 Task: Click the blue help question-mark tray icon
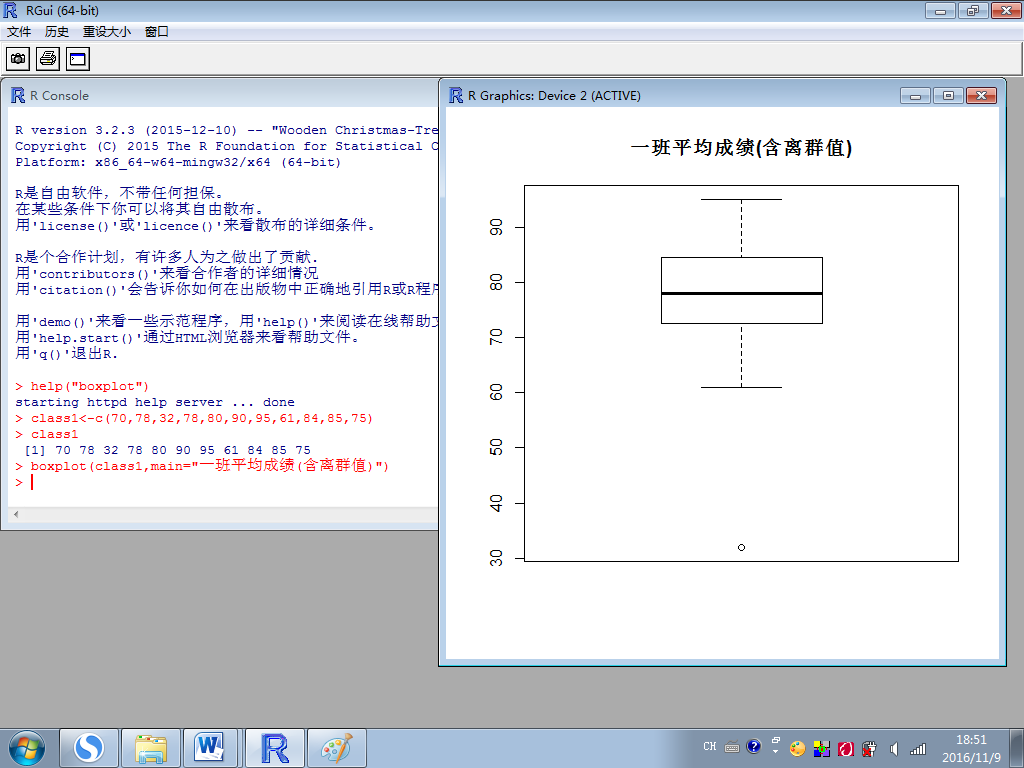click(753, 746)
